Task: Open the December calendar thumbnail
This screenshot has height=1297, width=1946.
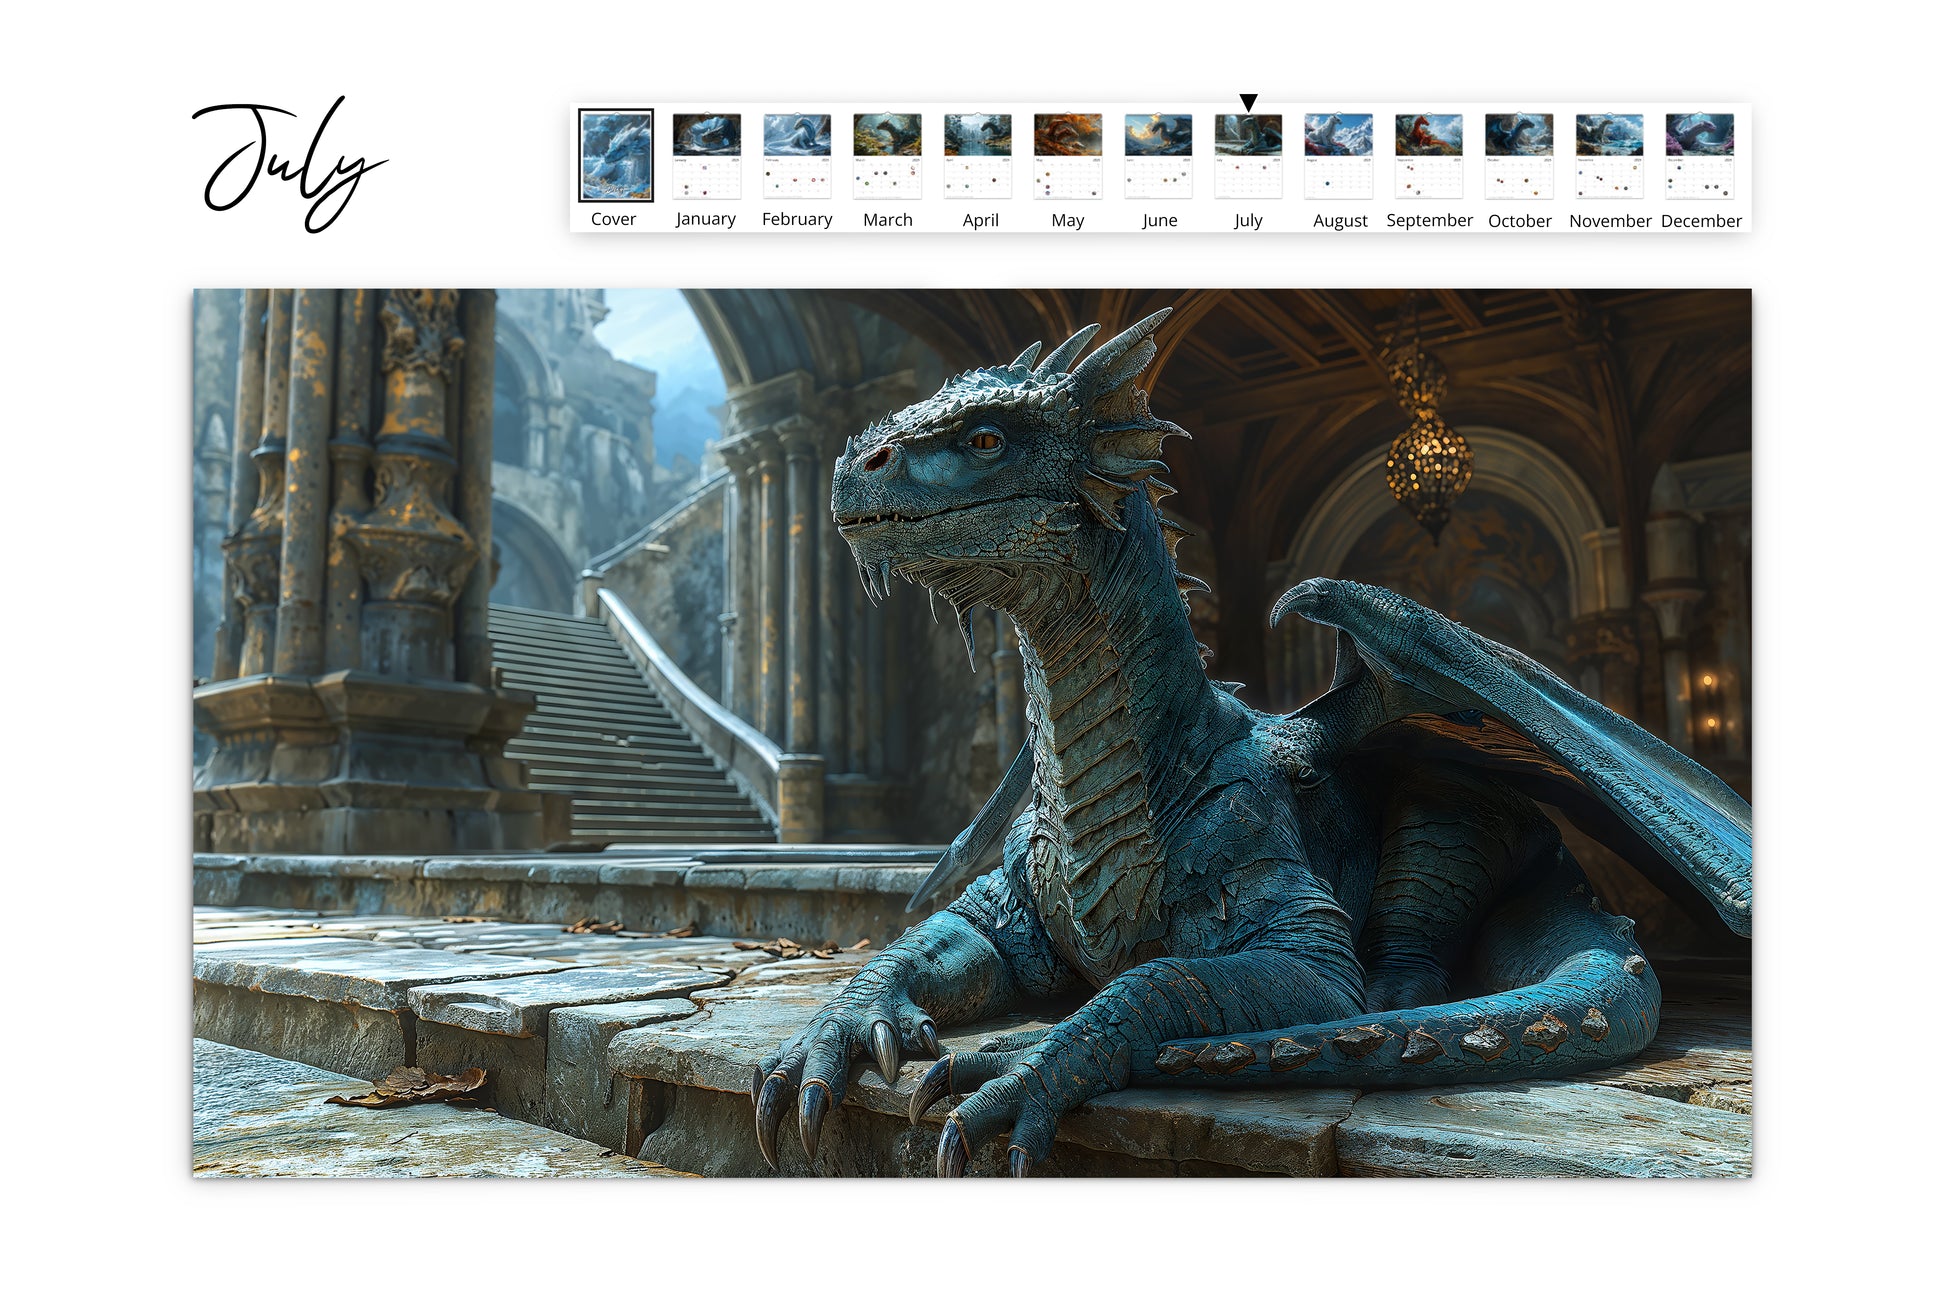Action: point(1700,156)
